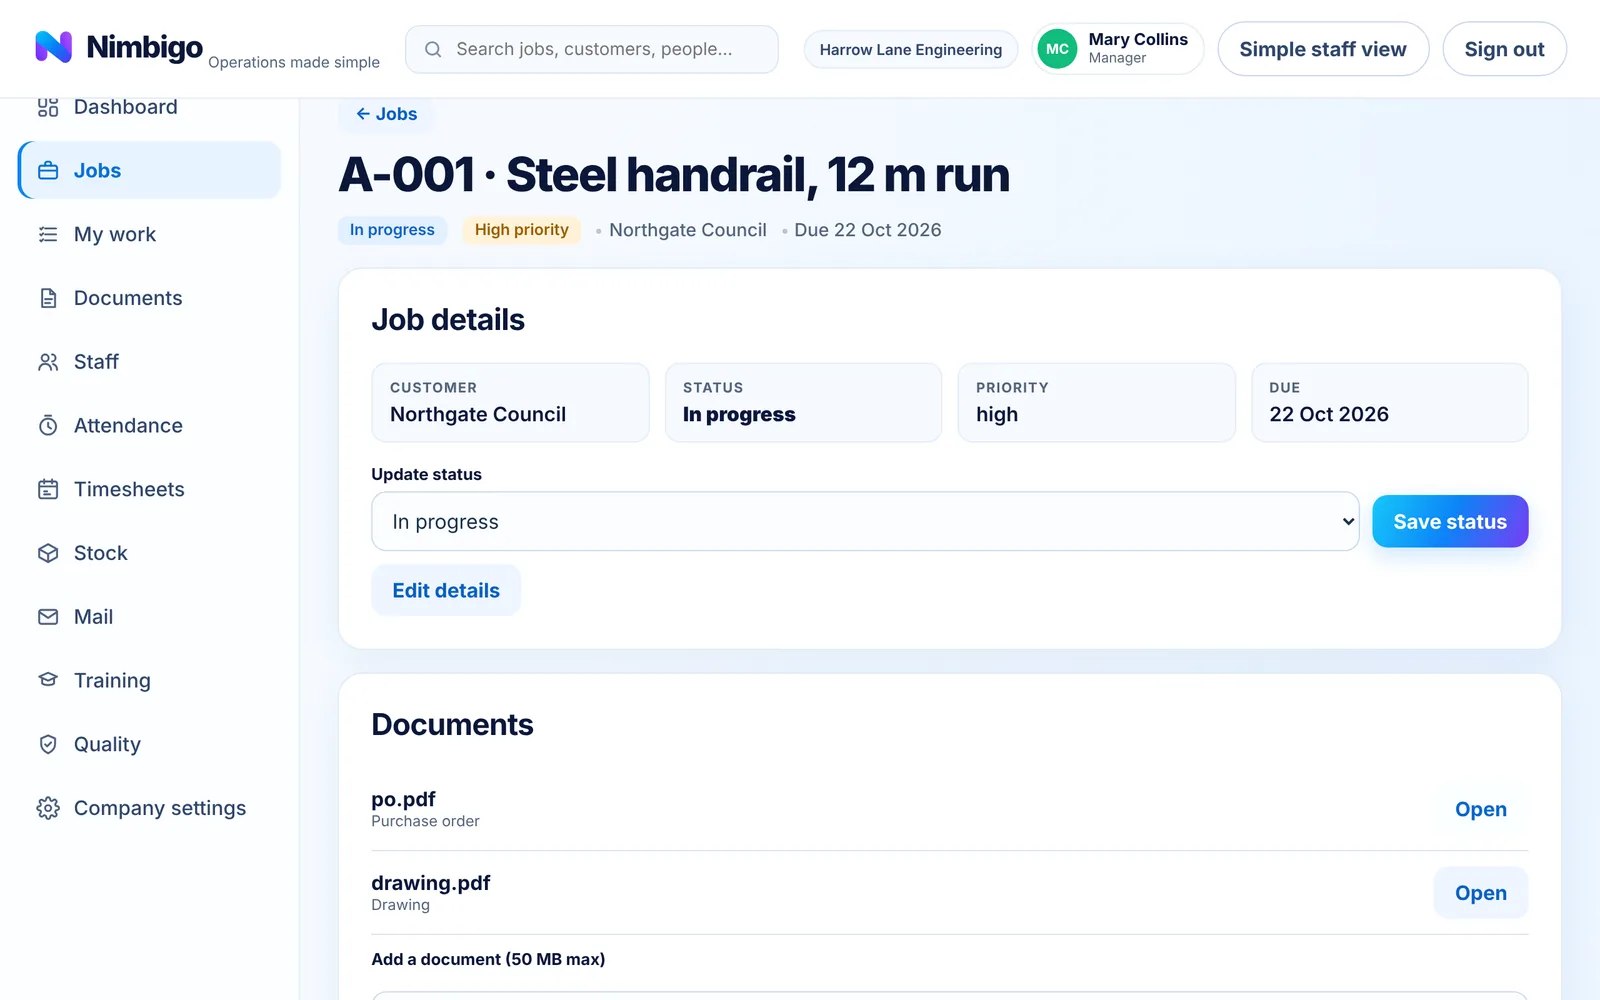The width and height of the screenshot is (1600, 1000).
Task: Click the Customer Northgate Council card
Action: (510, 402)
